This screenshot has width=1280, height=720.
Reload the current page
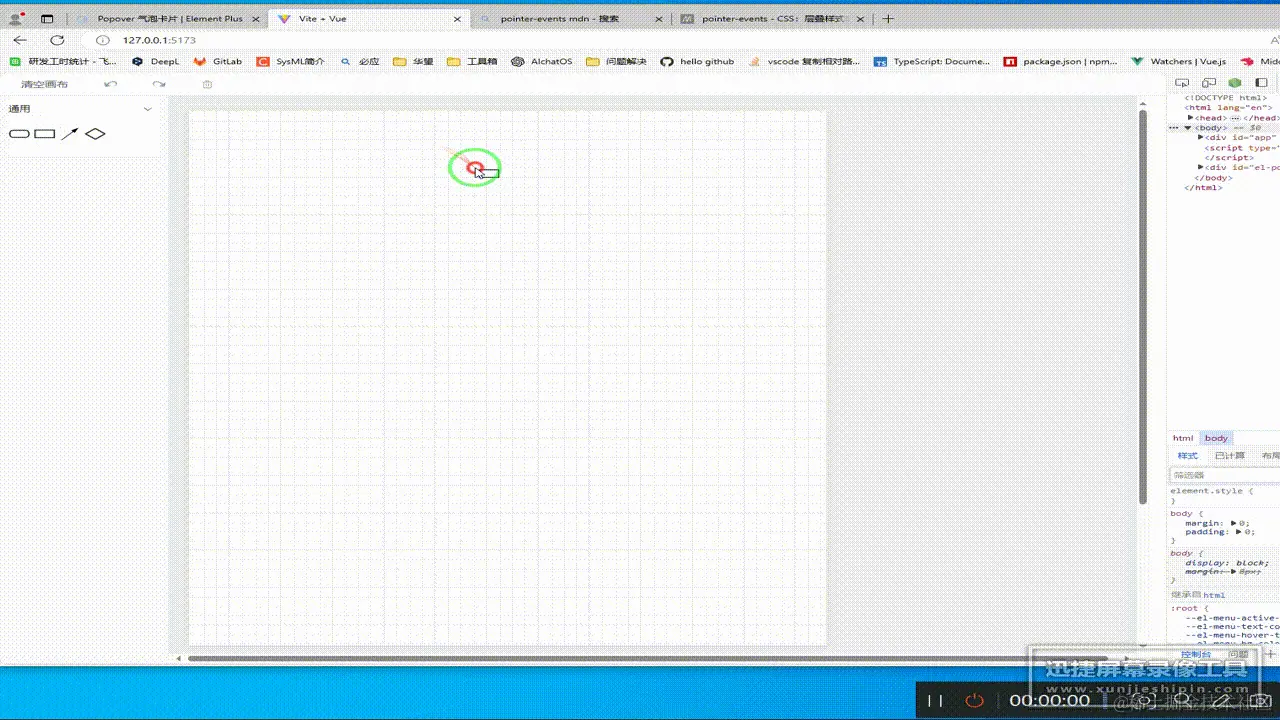[x=57, y=40]
